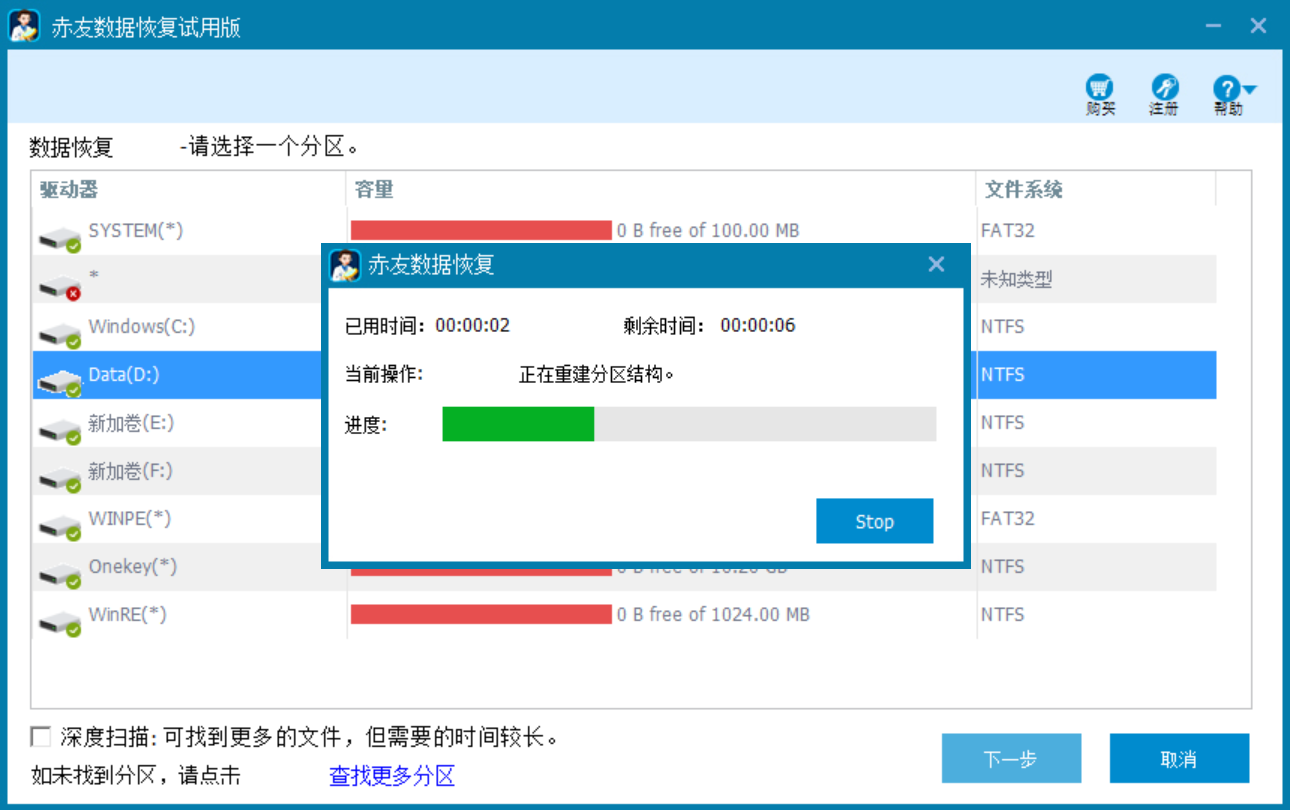This screenshot has height=810, width=1290.
Task: Click the 容量 column header
Action: pos(662,189)
